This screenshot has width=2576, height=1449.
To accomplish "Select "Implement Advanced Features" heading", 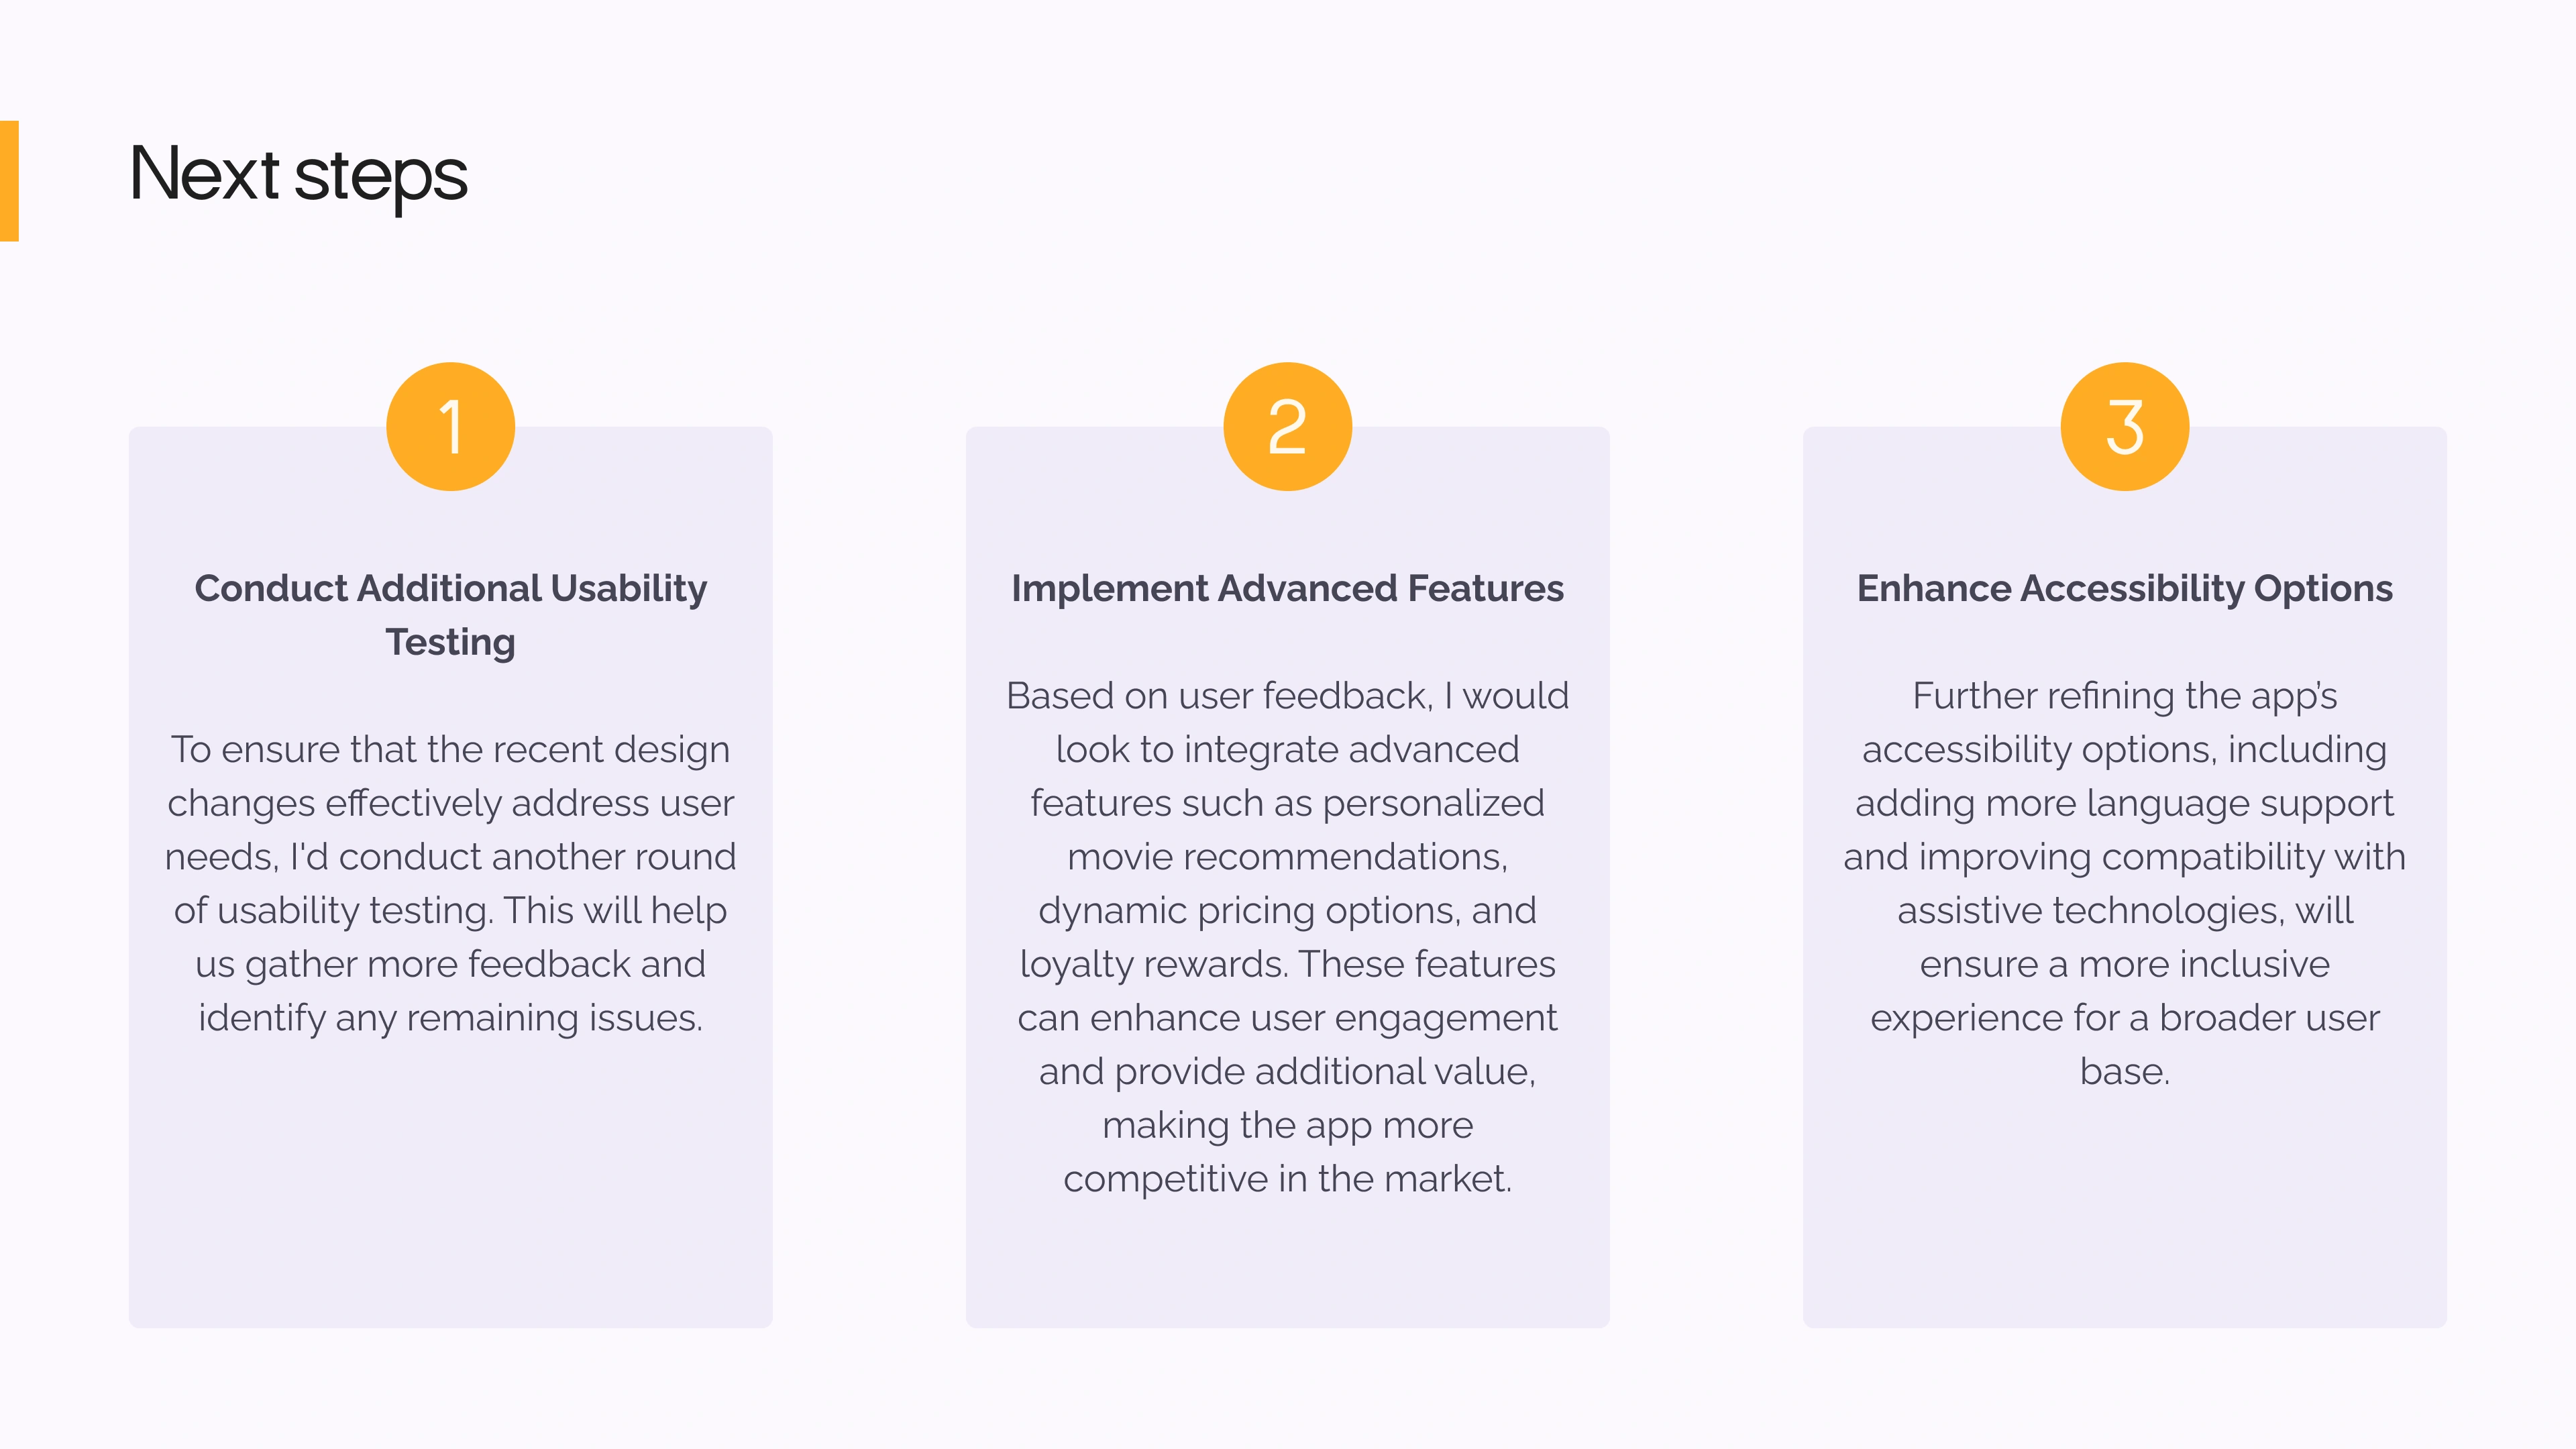I will [1287, 588].
